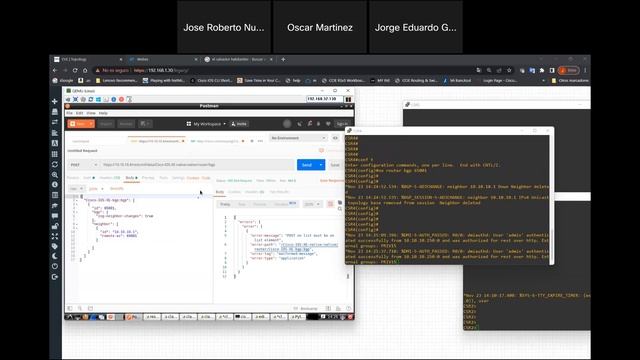Click the power timer icon in sidebar

point(55,267)
